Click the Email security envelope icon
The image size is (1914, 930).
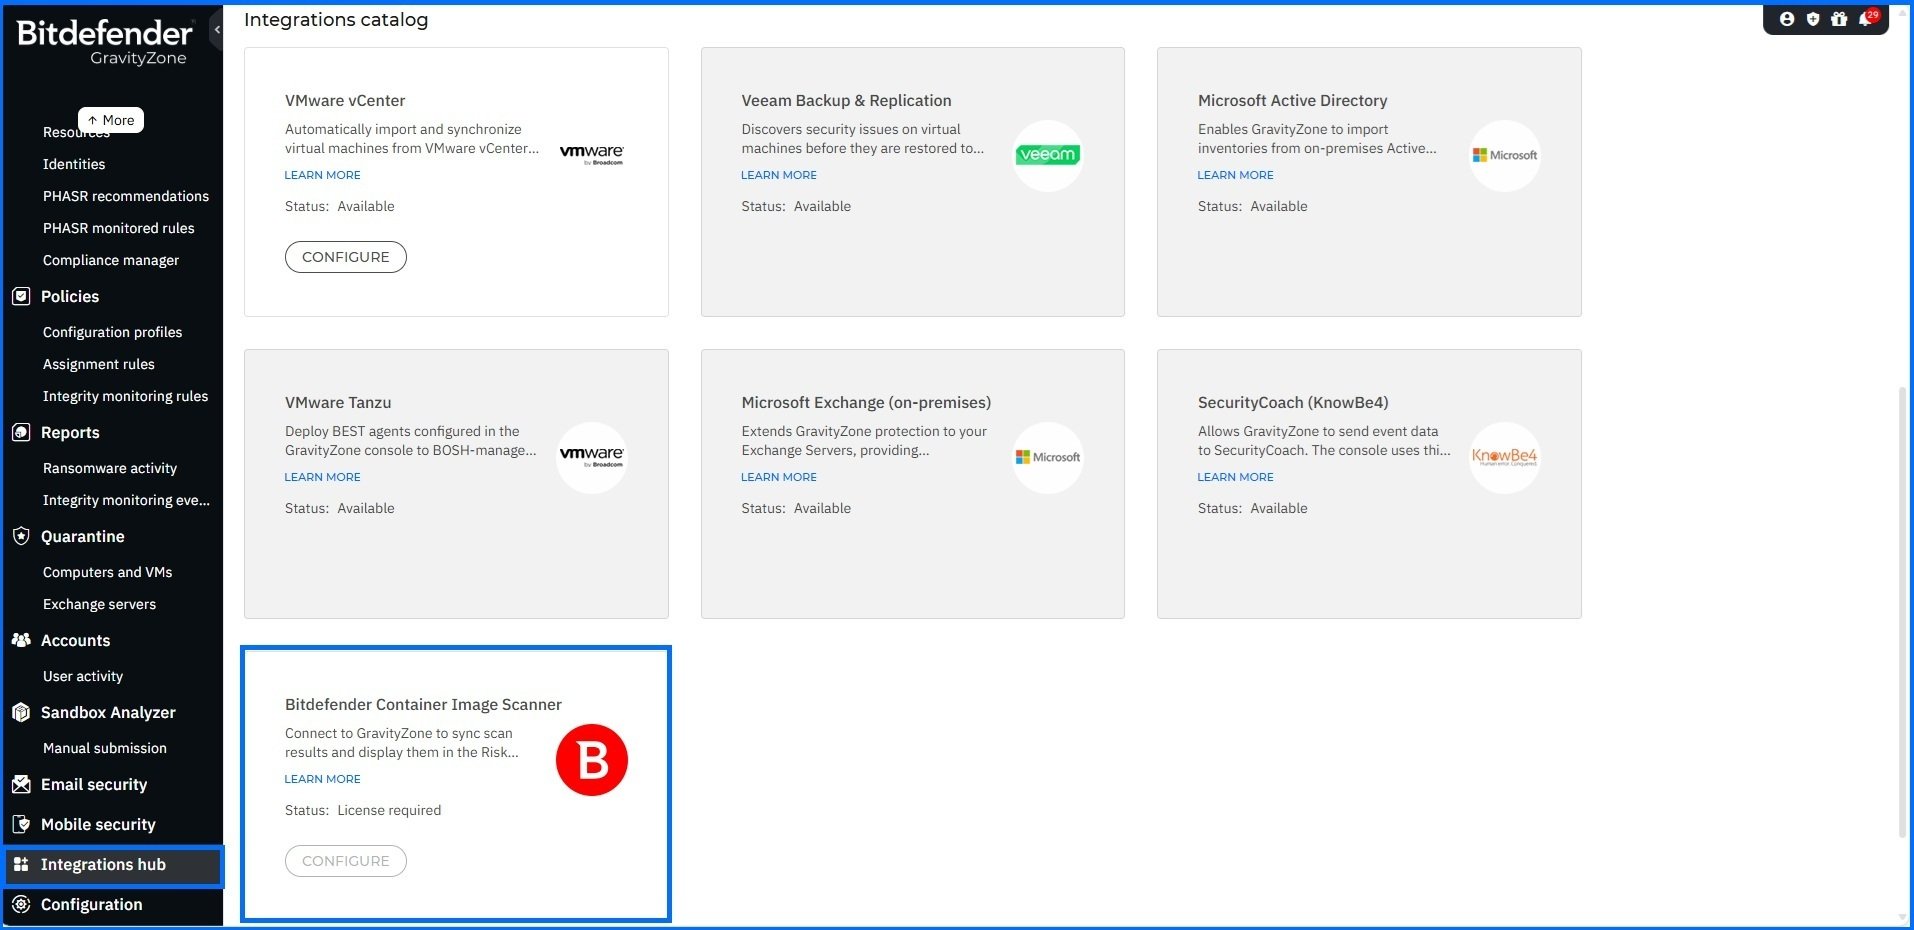coord(21,785)
